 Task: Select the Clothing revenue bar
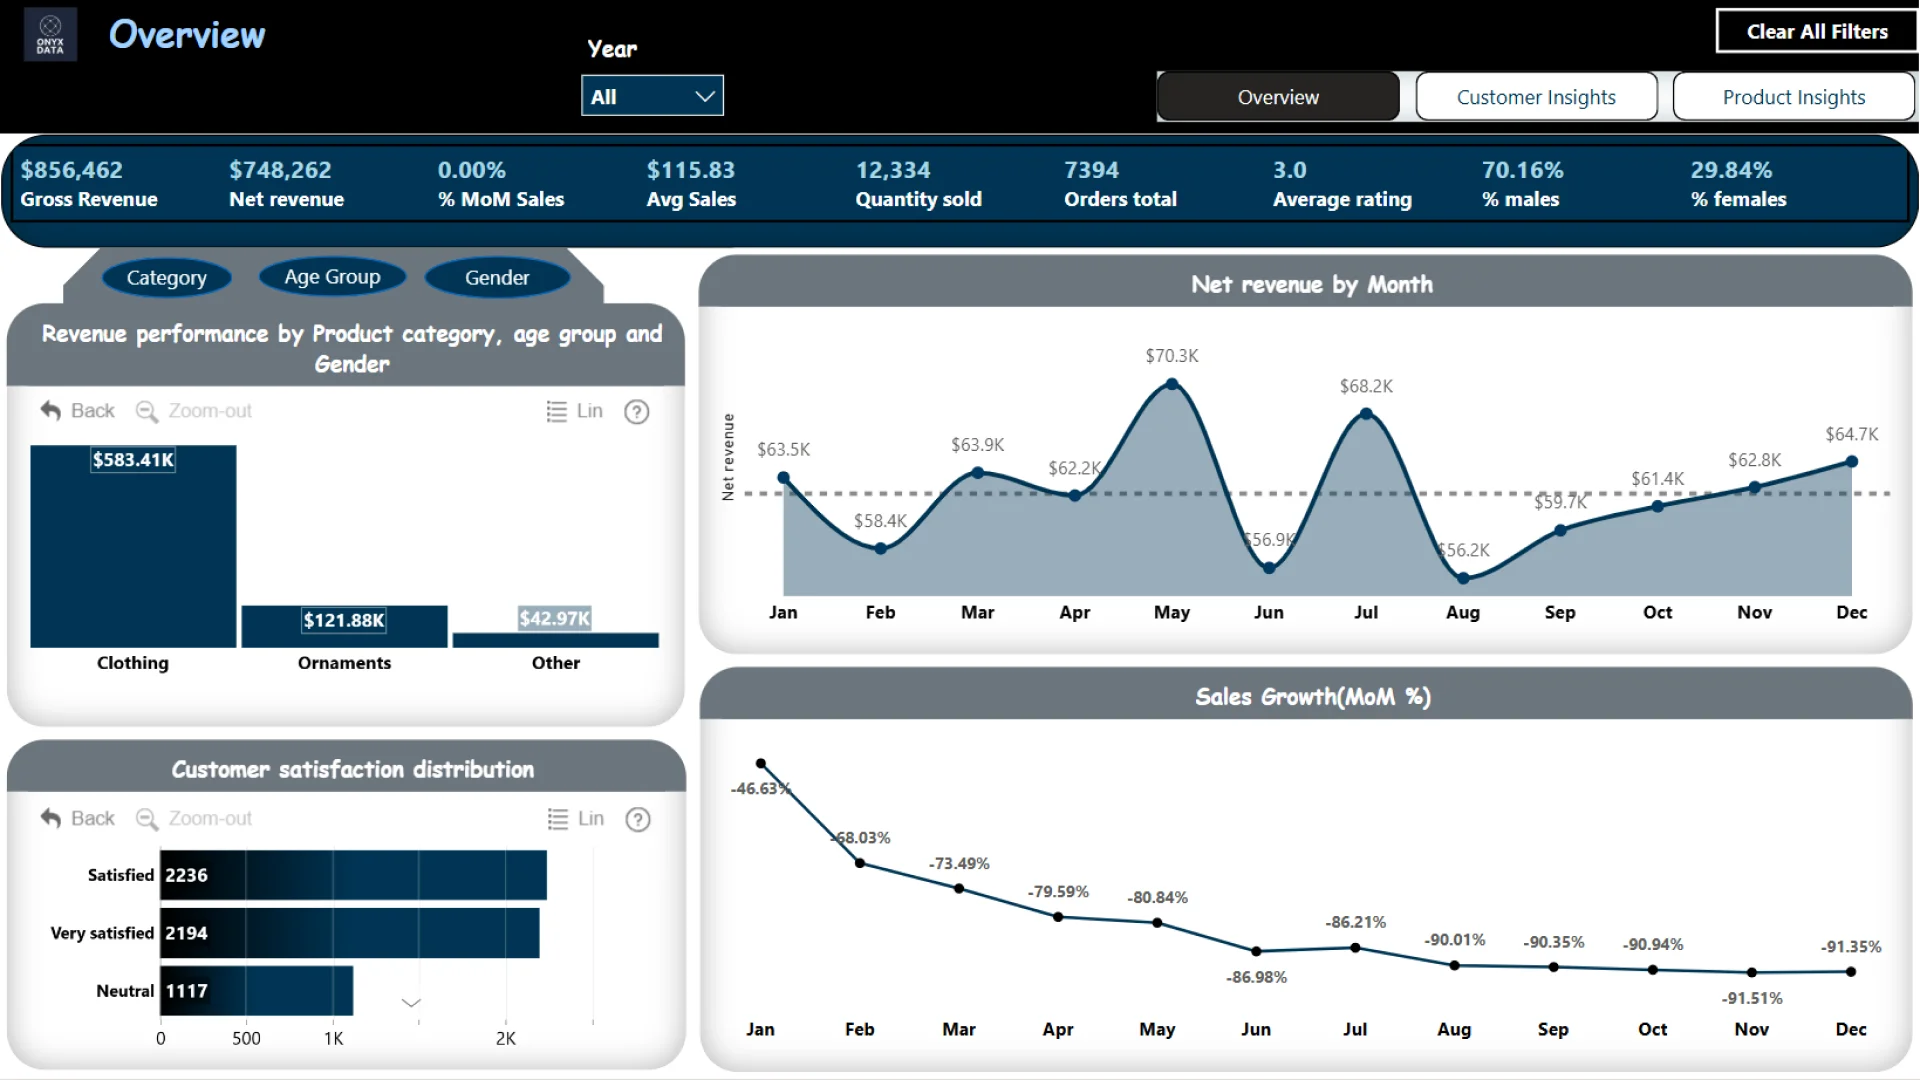[133, 547]
